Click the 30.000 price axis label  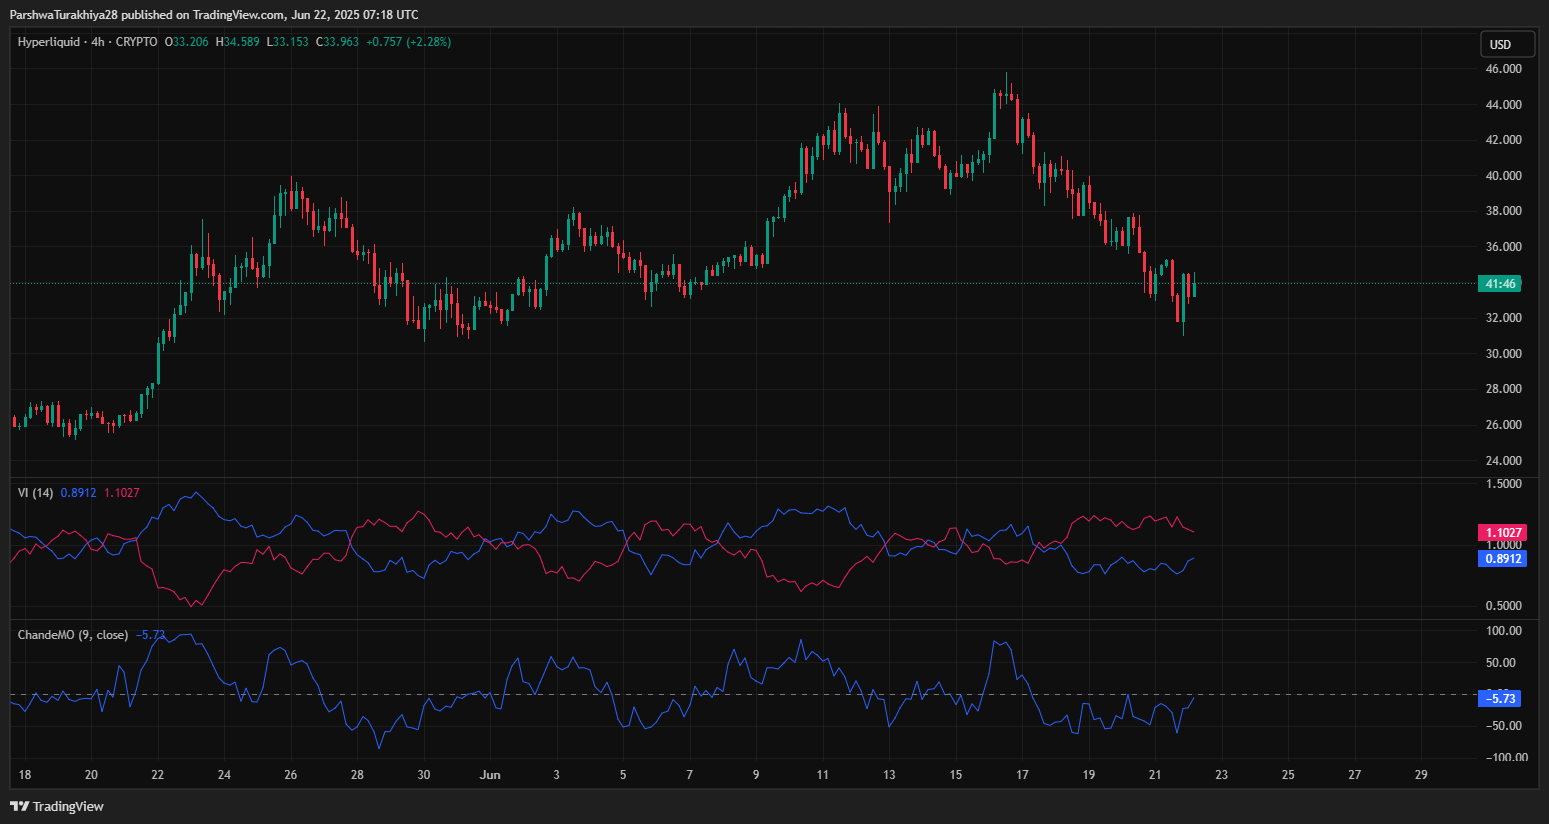(x=1504, y=354)
